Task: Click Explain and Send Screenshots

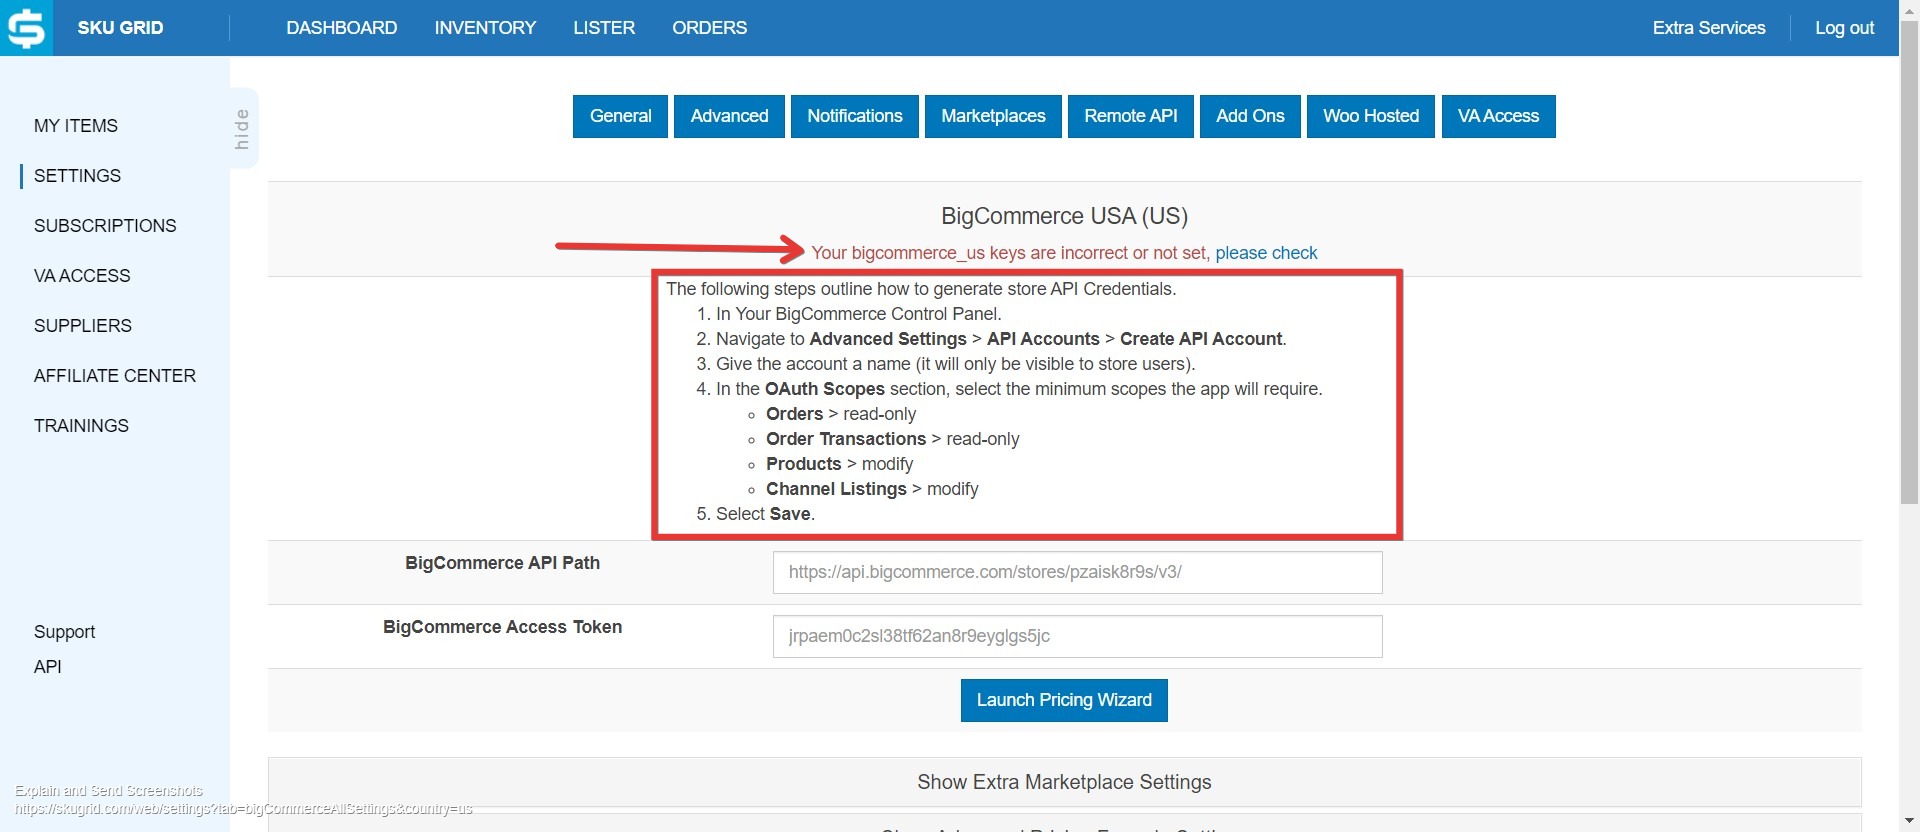Action: click(x=109, y=791)
